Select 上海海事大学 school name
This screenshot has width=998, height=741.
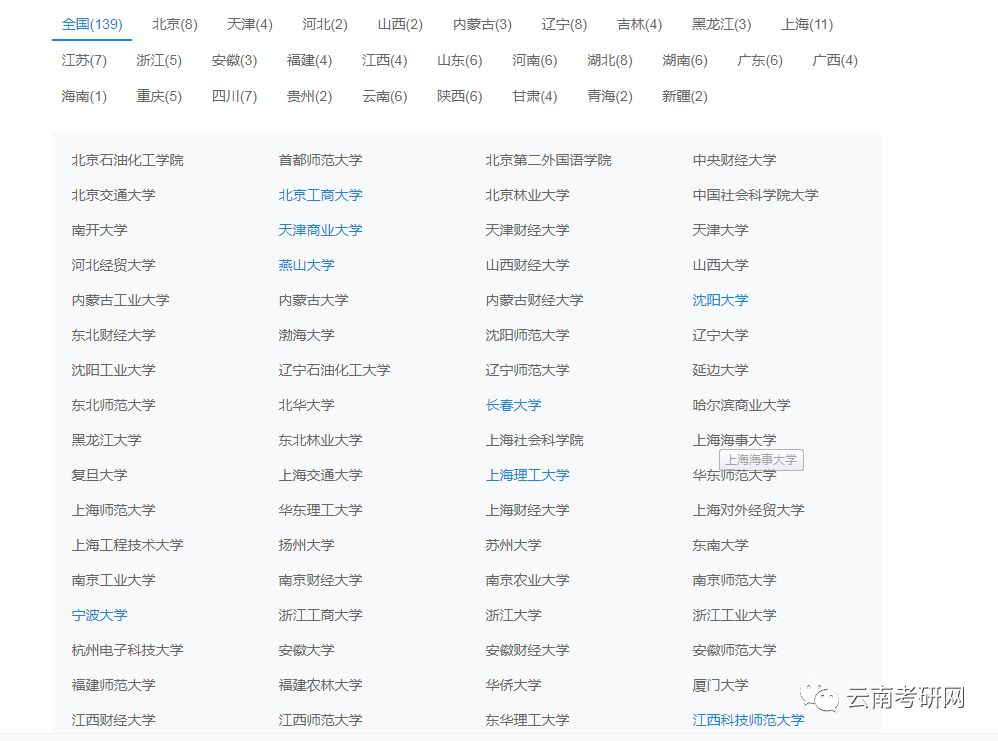(x=734, y=440)
